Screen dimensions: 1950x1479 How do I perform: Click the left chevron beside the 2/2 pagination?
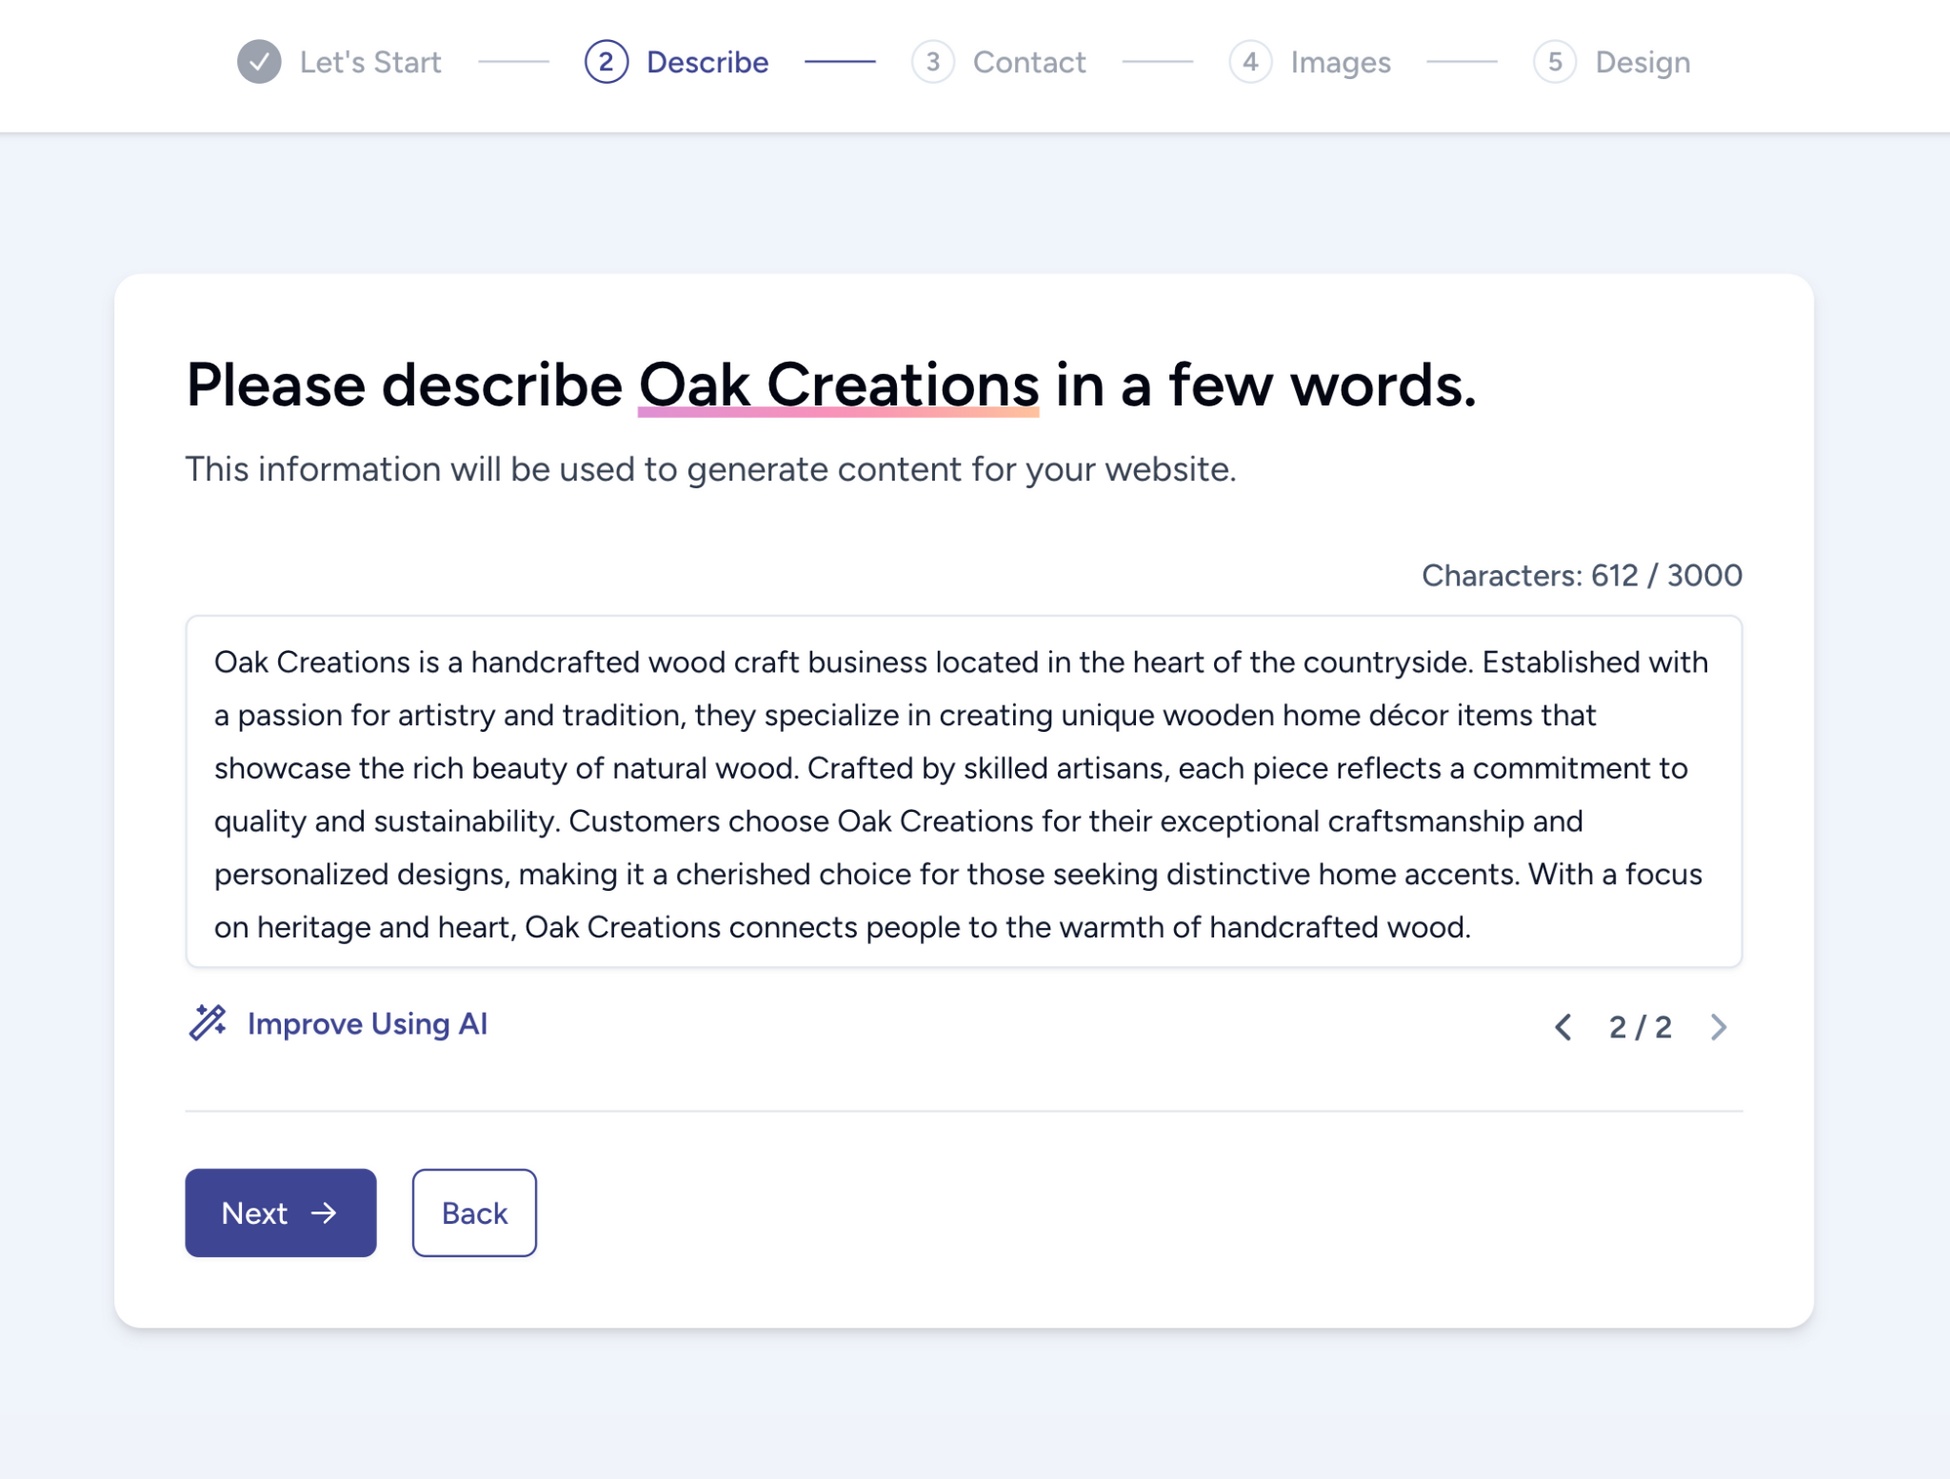[x=1563, y=1027]
